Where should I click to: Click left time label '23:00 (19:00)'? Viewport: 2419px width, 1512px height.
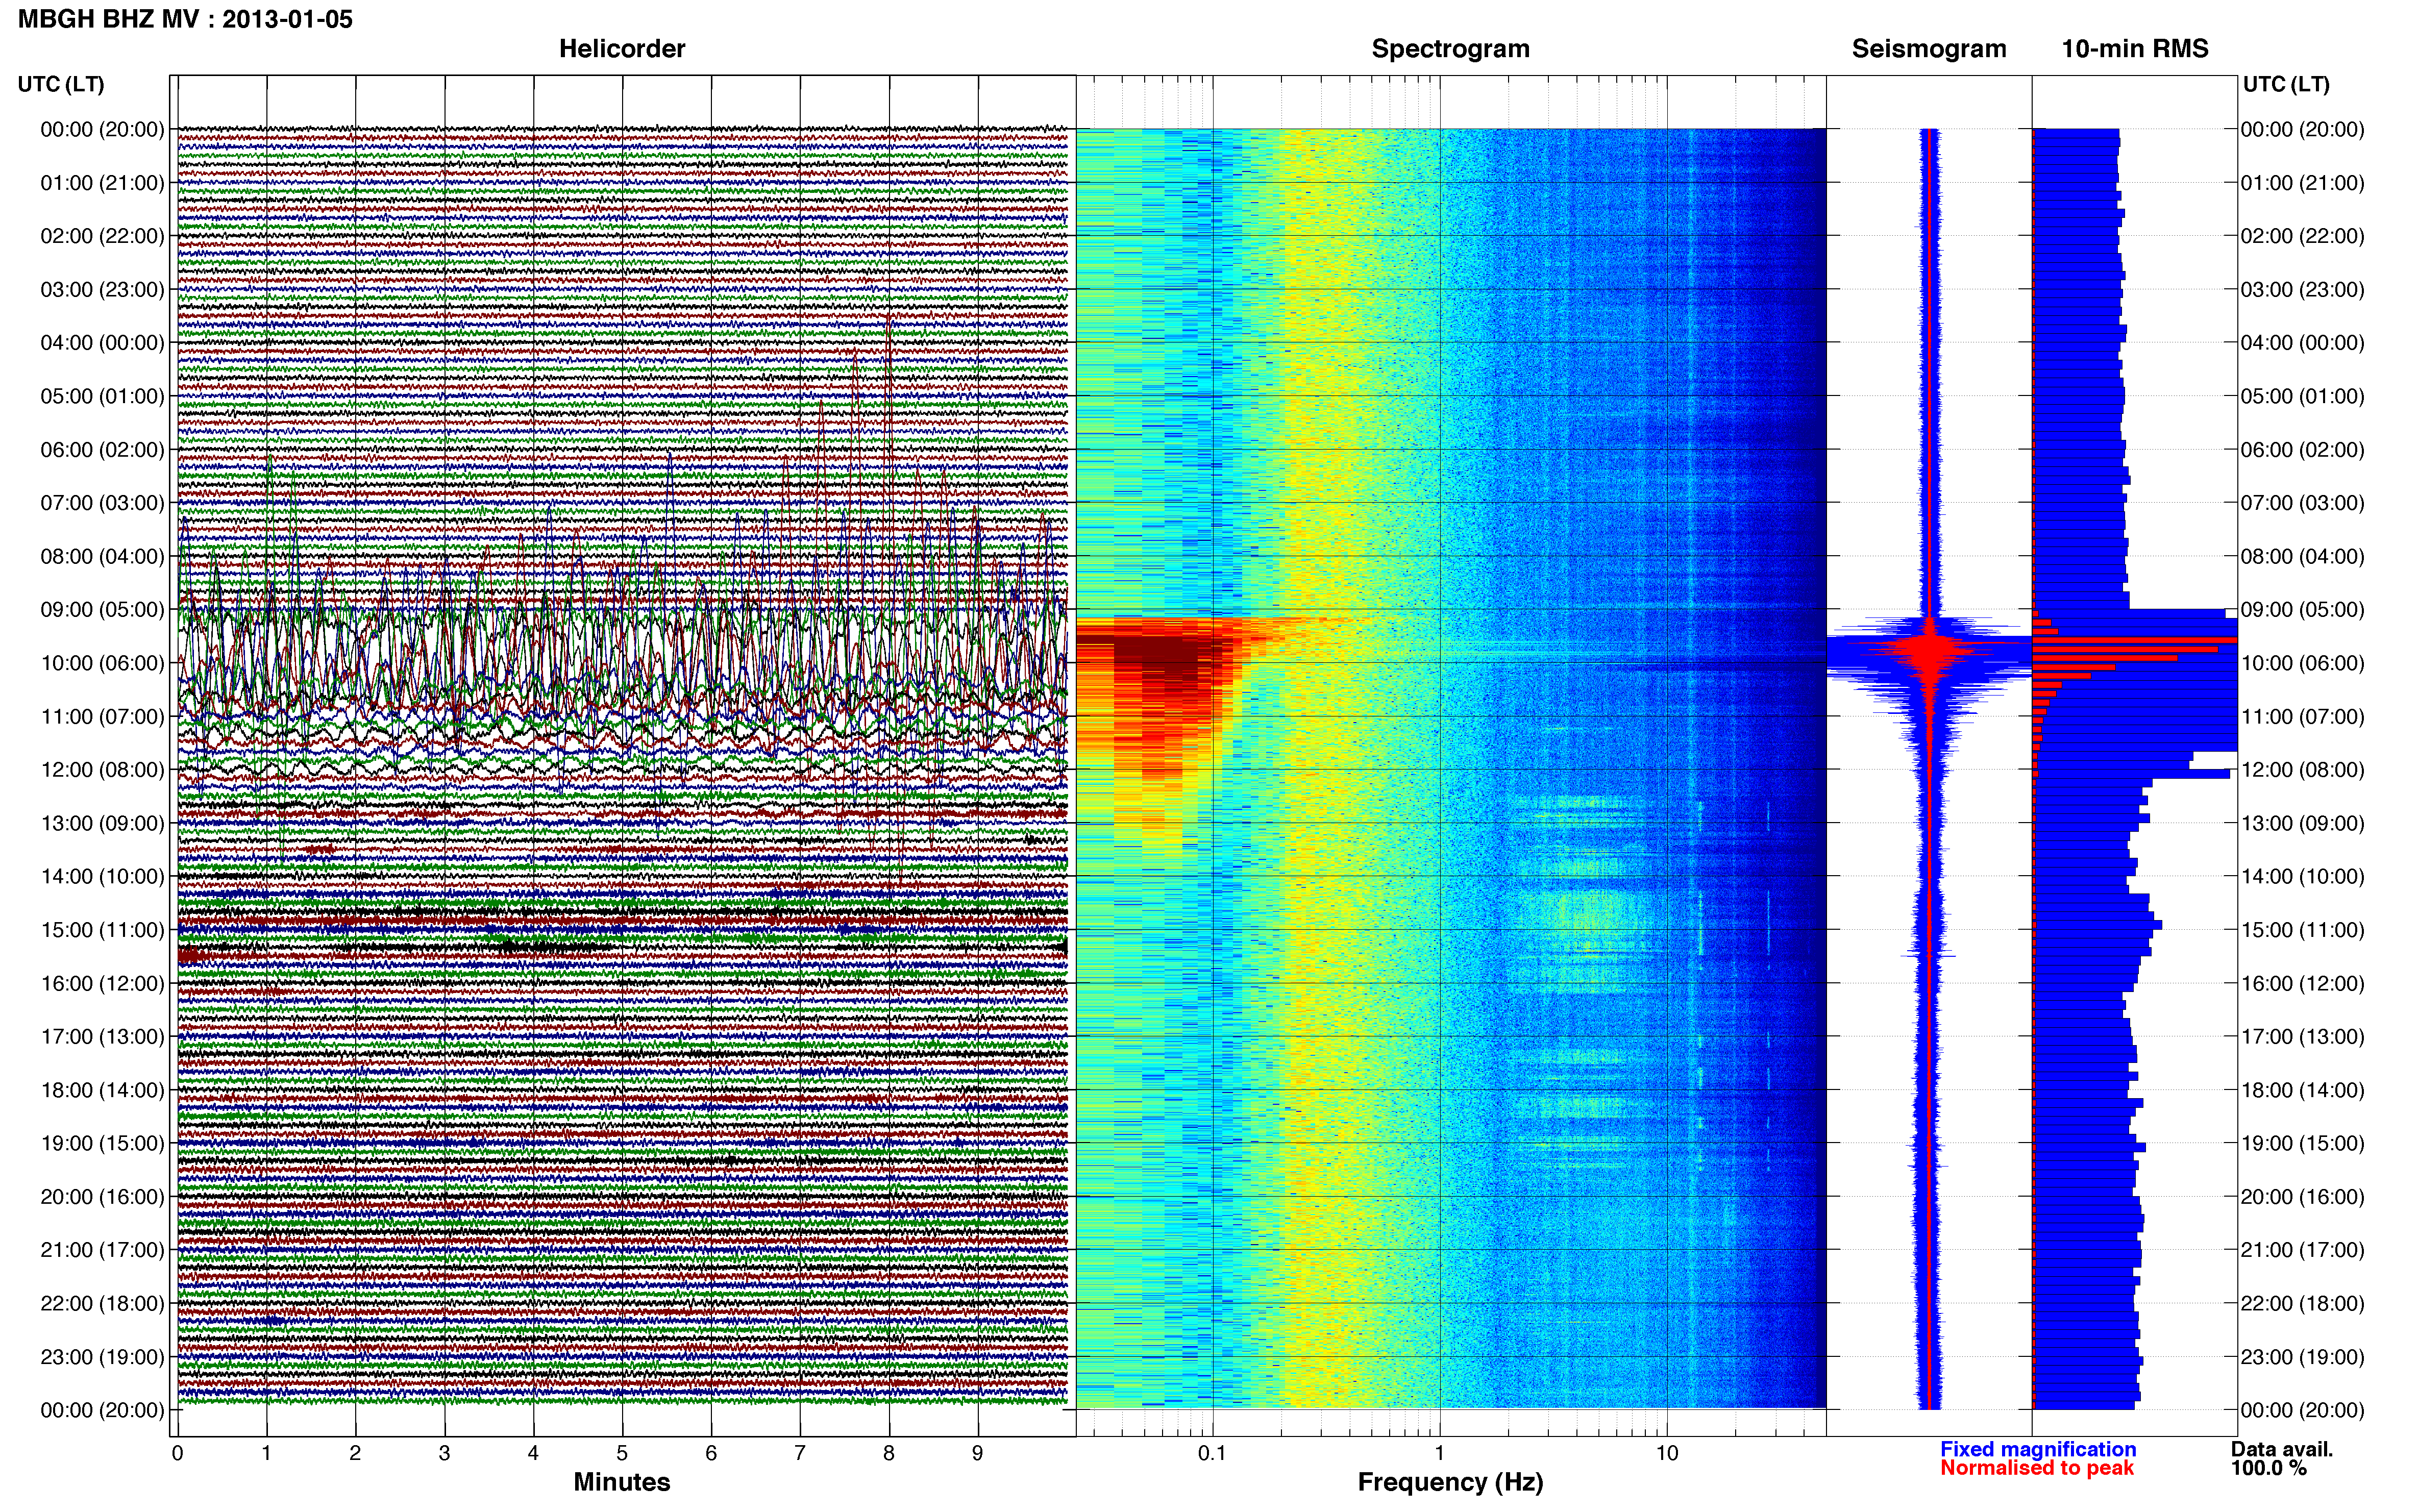point(102,1357)
